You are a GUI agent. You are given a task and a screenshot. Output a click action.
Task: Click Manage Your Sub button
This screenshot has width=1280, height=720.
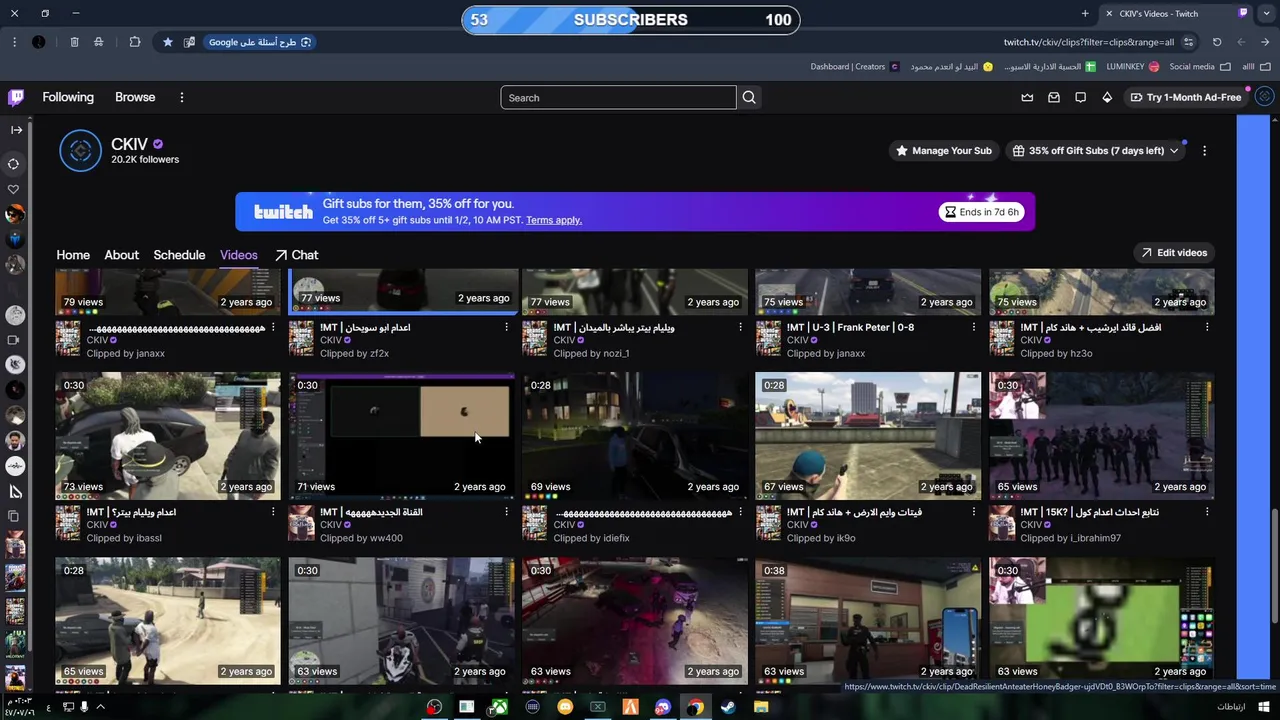(944, 151)
